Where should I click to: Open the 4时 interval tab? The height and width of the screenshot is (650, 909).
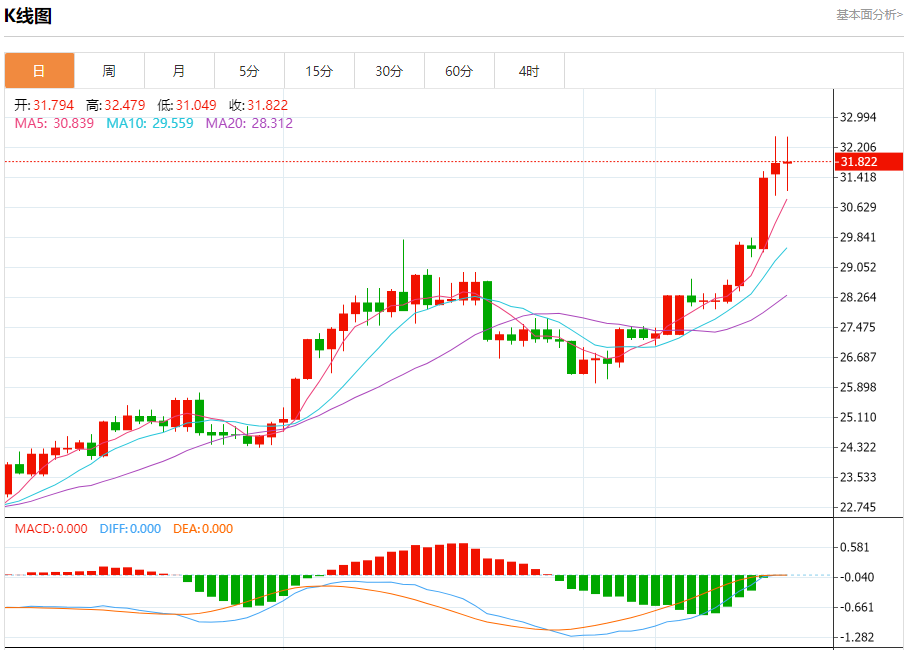[529, 71]
